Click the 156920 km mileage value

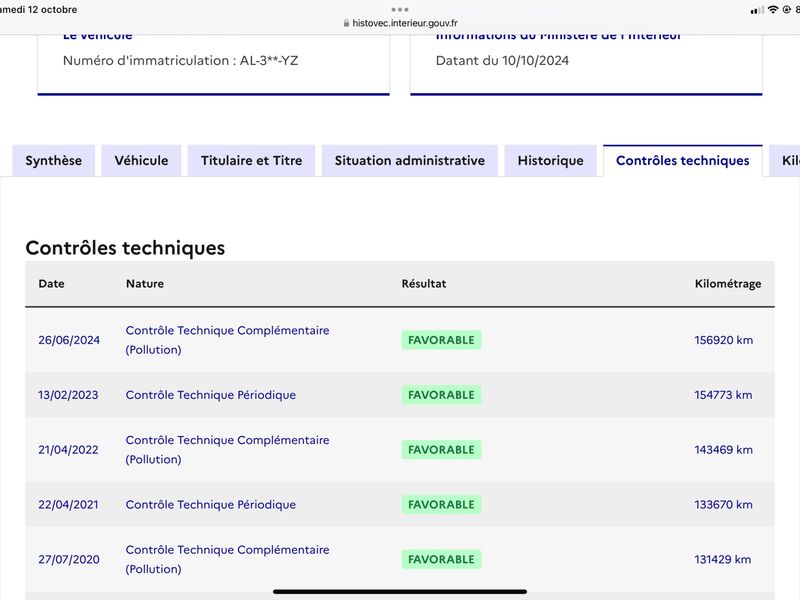coord(723,340)
